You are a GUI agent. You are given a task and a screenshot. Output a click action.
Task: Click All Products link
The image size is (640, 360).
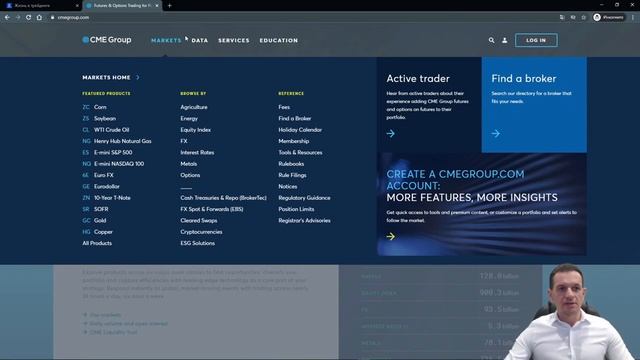(x=97, y=243)
